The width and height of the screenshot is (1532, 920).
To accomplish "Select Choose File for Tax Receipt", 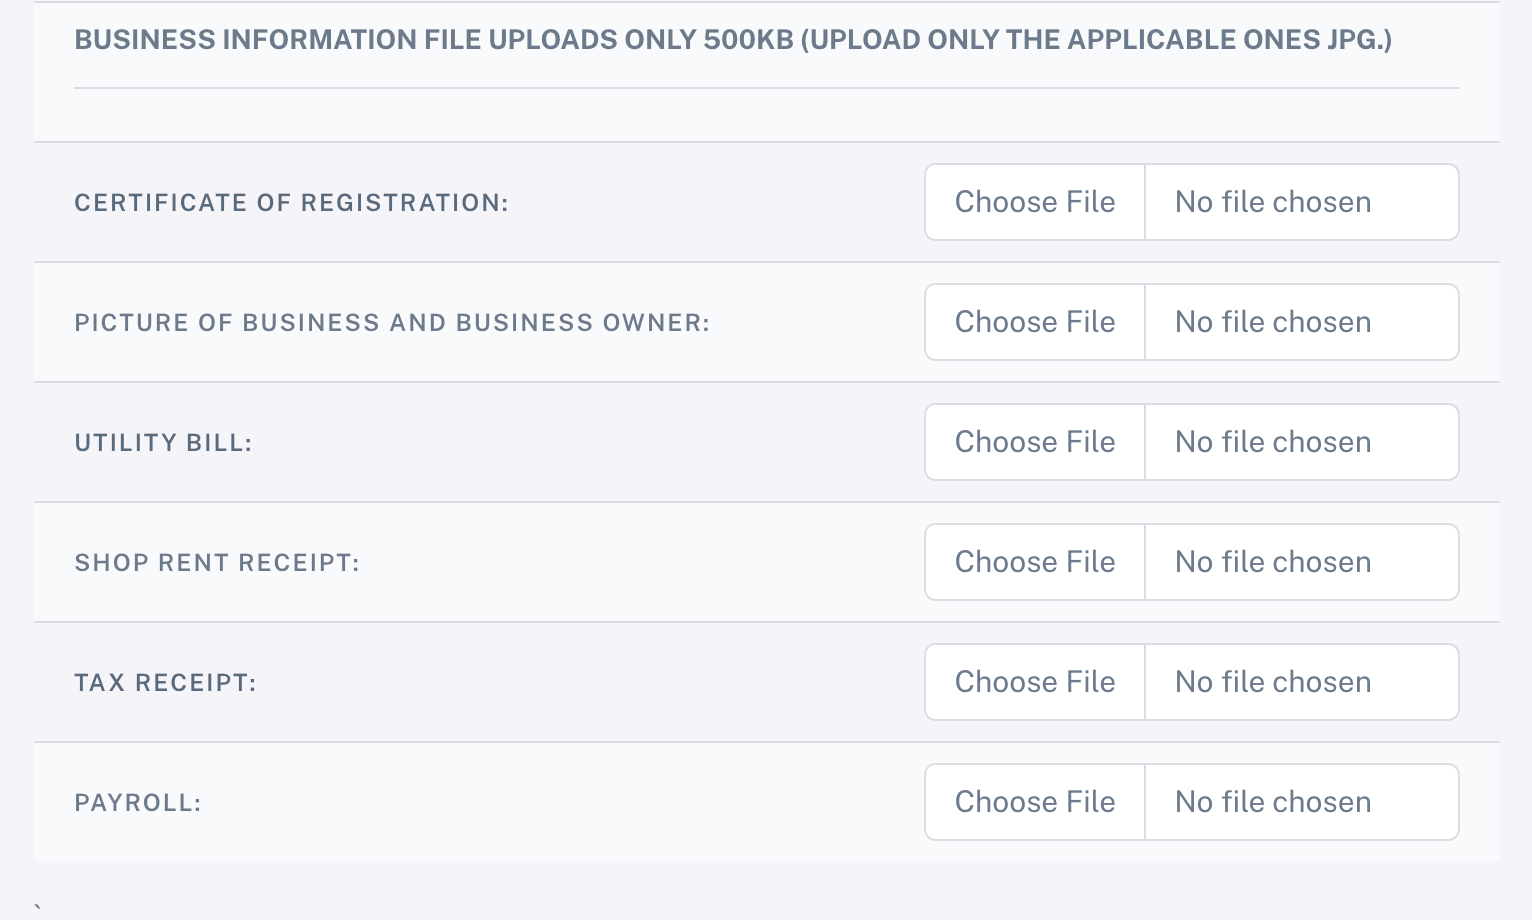I will point(1035,682).
